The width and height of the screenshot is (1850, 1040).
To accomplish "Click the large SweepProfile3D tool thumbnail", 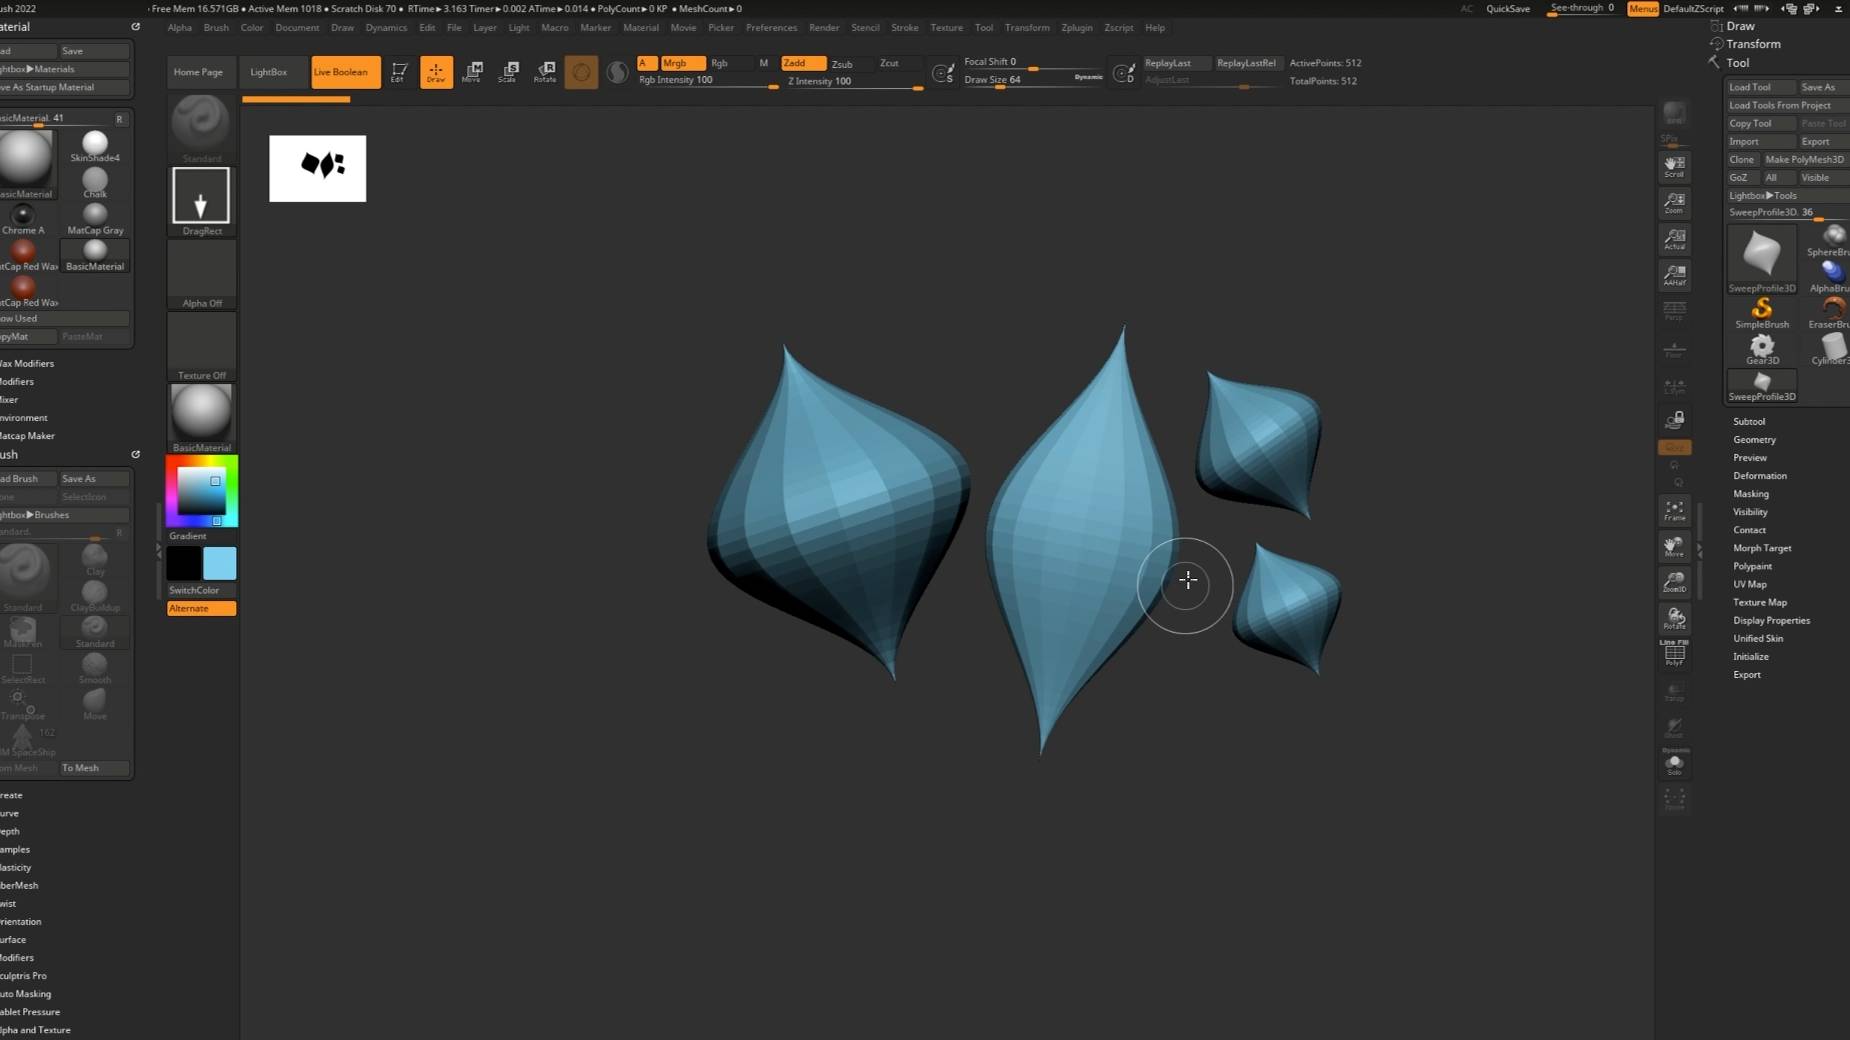I will click(x=1762, y=259).
